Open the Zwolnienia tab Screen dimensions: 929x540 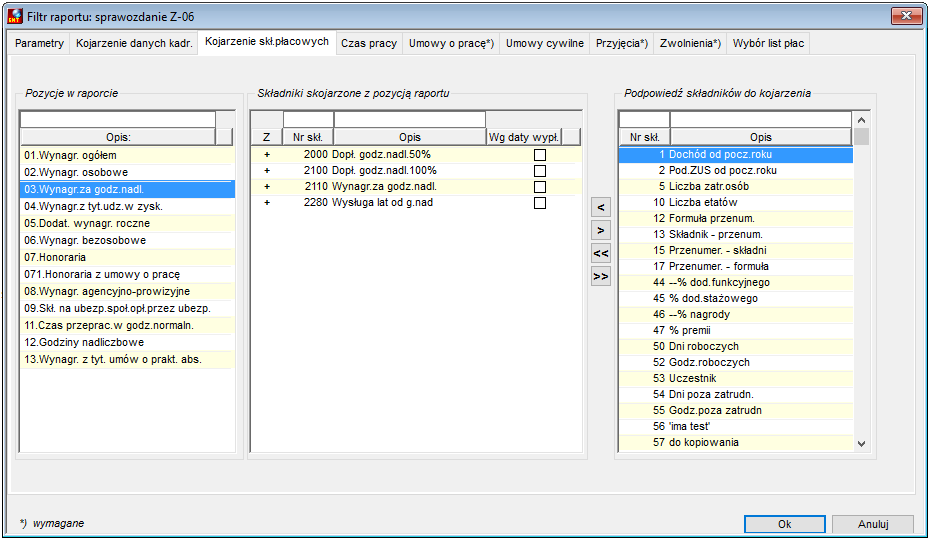tap(690, 43)
